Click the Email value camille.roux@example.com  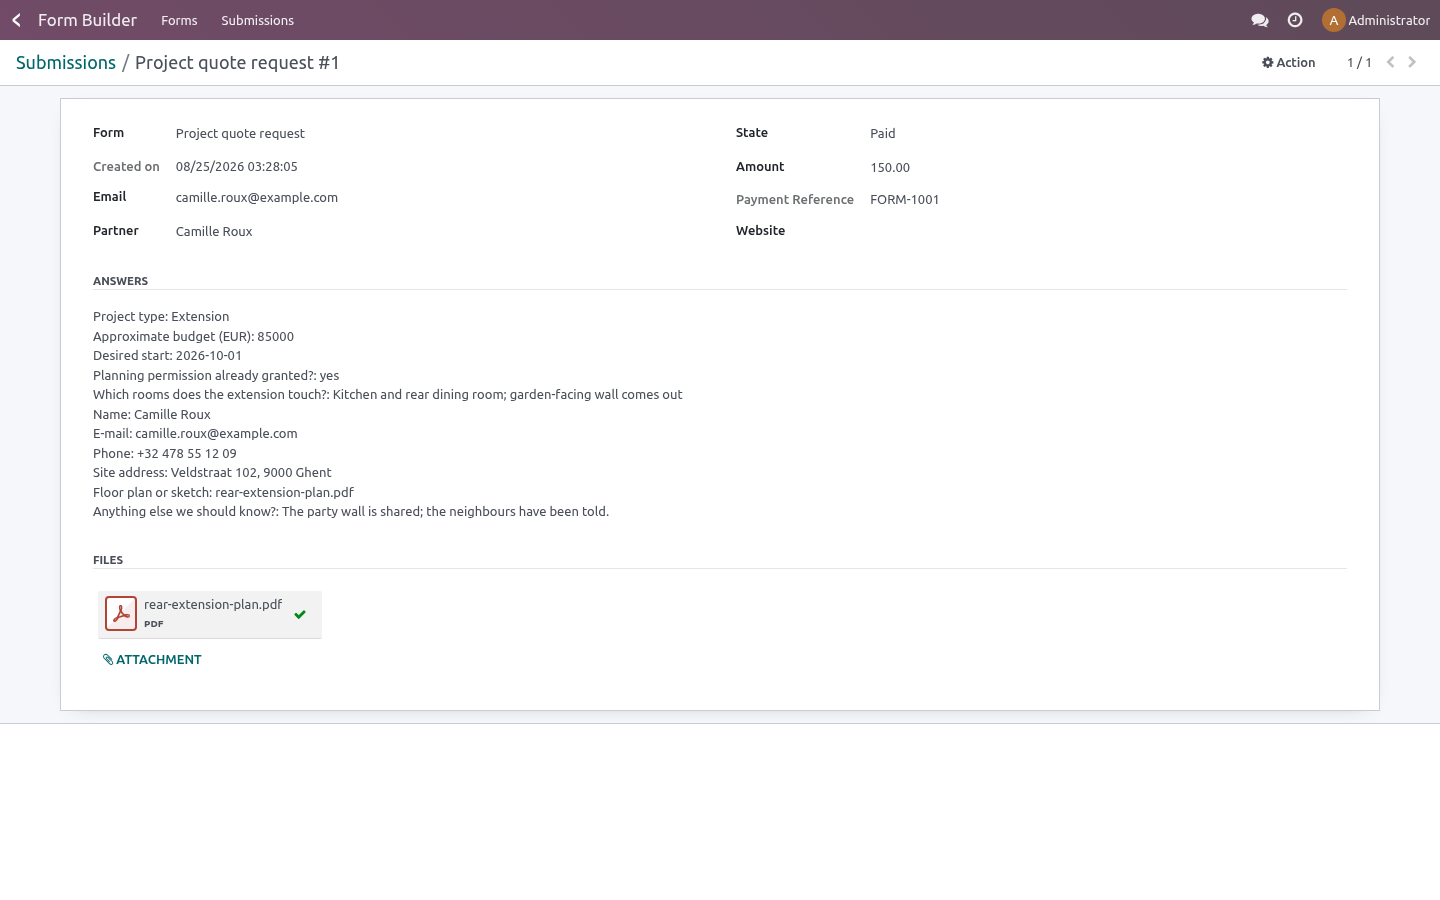coord(257,197)
